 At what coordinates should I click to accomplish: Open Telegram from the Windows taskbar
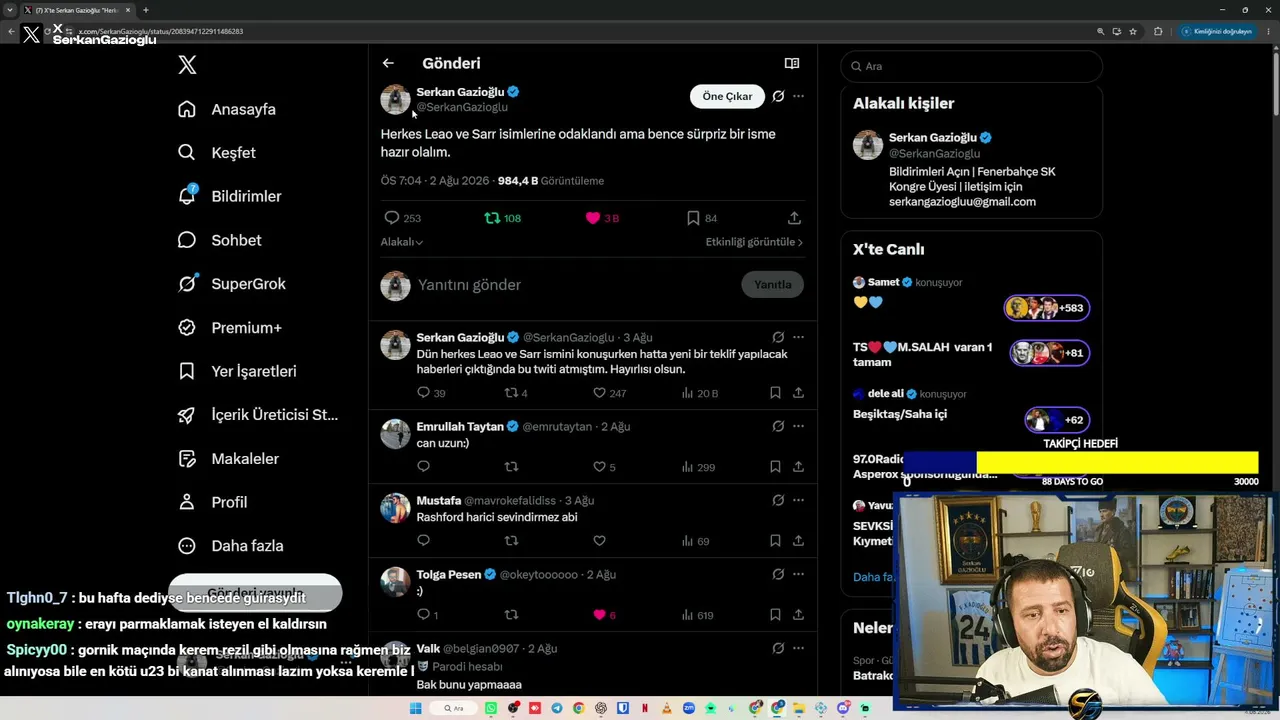(557, 708)
